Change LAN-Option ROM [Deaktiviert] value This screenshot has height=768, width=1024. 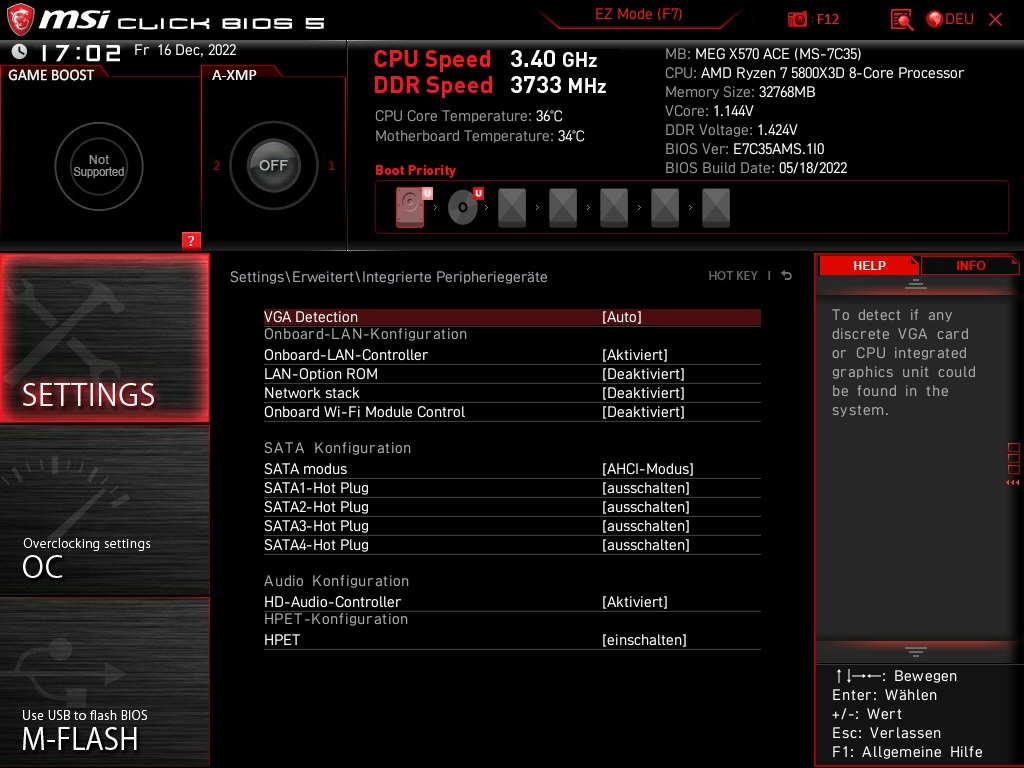point(643,374)
